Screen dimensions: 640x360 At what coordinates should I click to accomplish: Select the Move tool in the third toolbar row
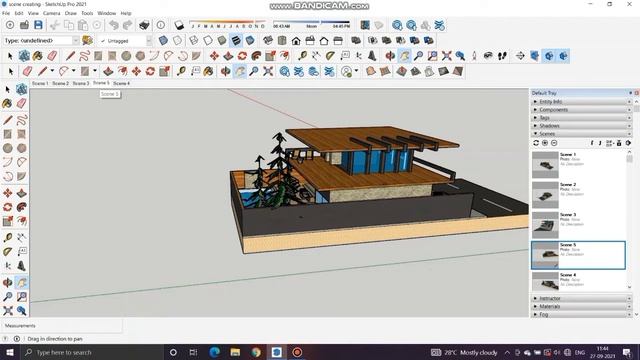tap(214, 56)
